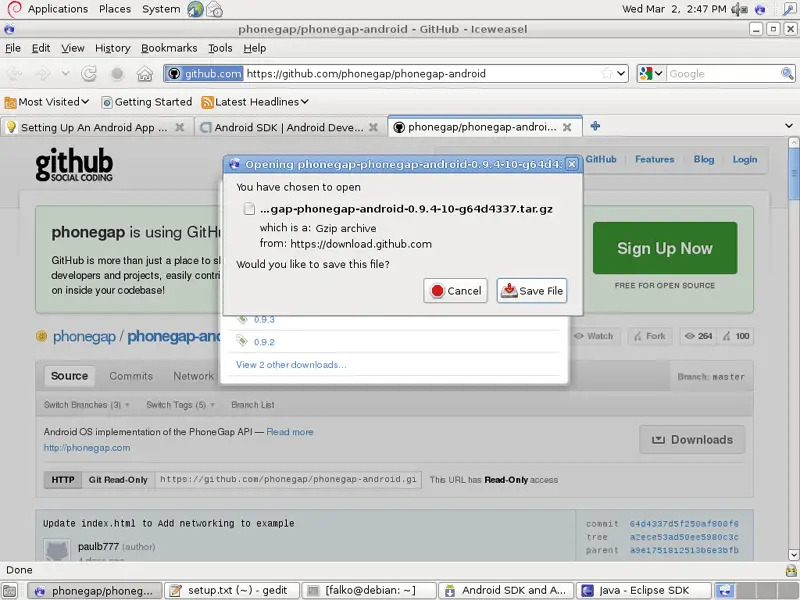
Task: Expand Switch Tags (5) dropdown
Action: pos(181,405)
